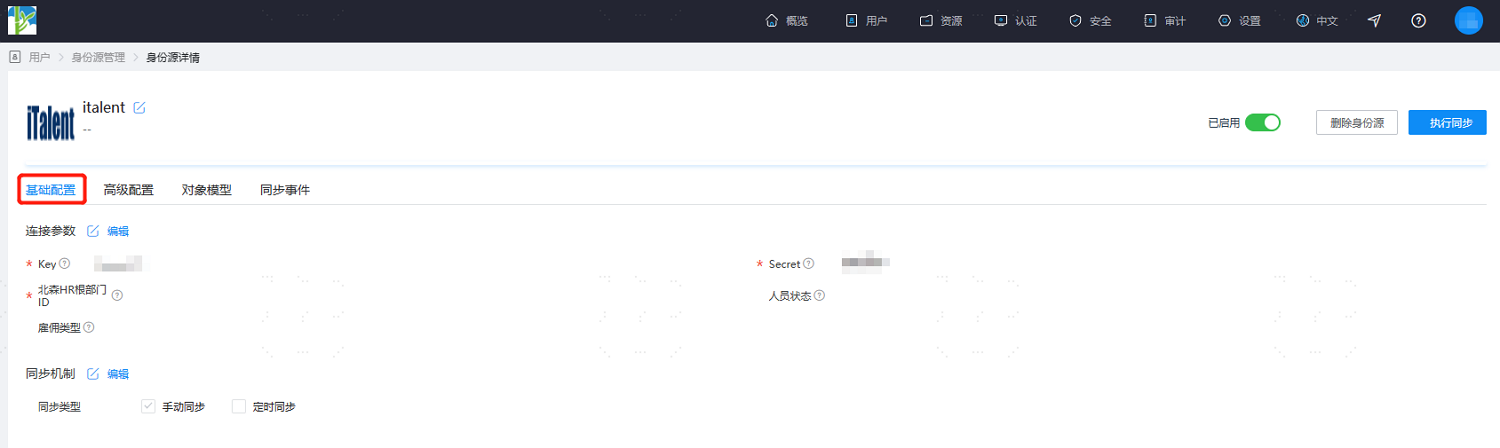Click the masked Secret value

[866, 261]
